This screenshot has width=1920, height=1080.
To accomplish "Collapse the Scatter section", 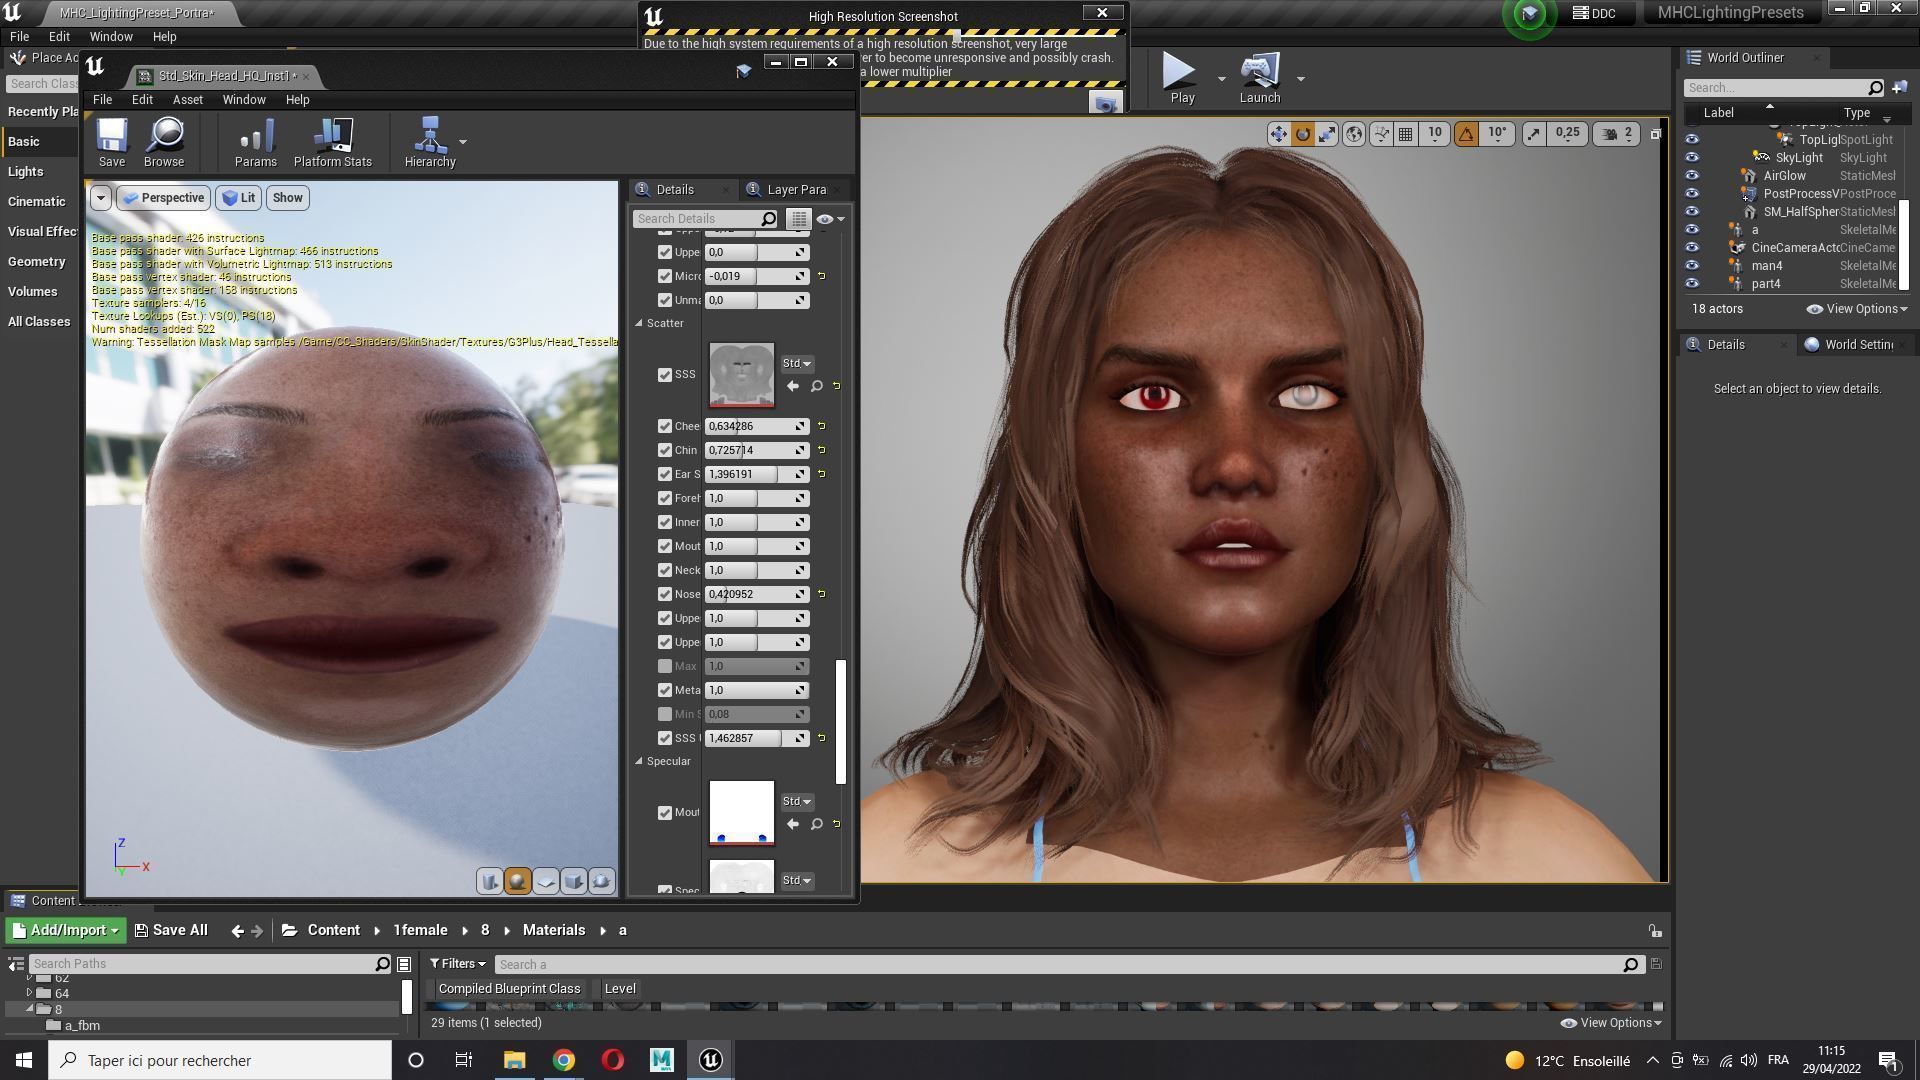I will pyautogui.click(x=640, y=324).
